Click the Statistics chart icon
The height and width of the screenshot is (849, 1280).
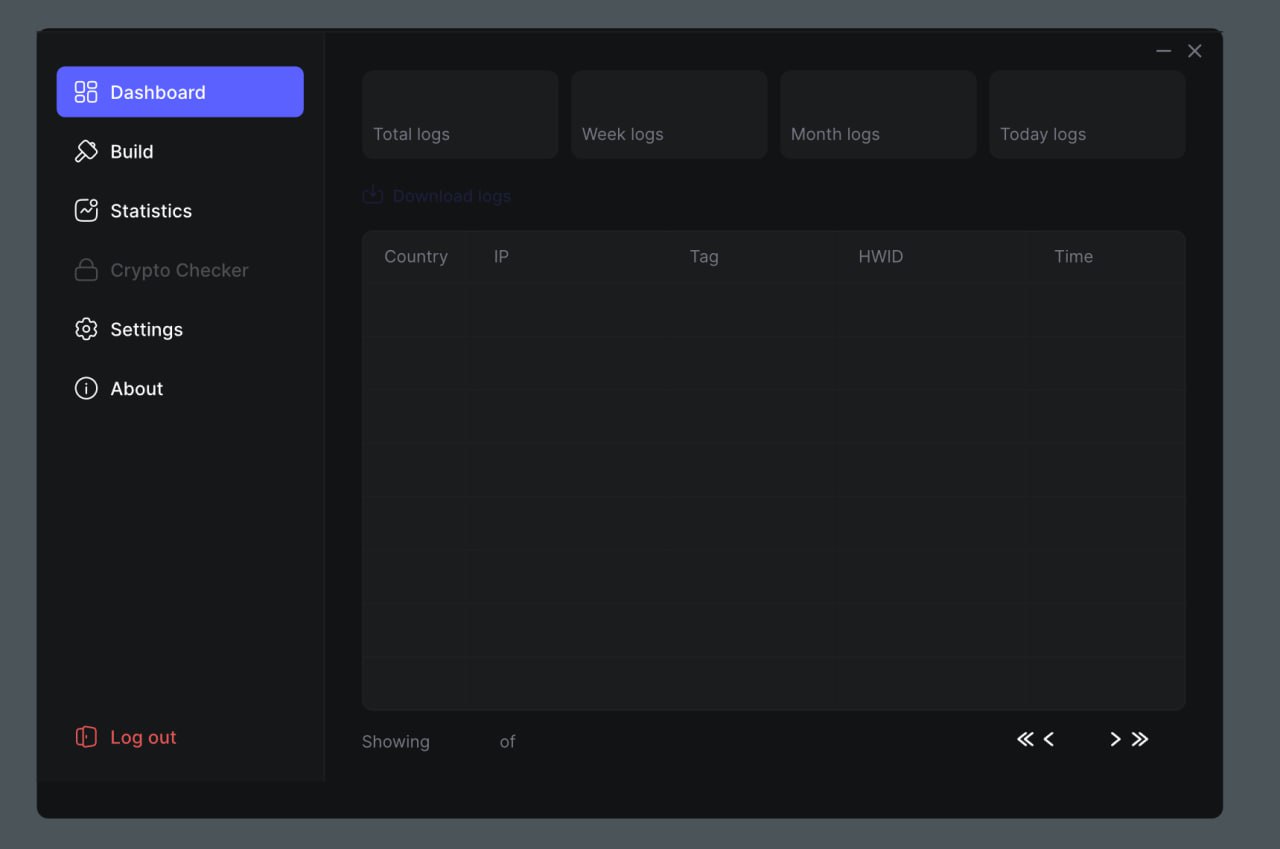tap(86, 210)
